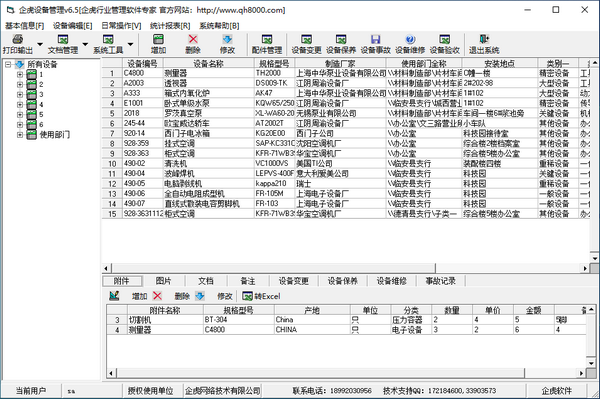The image size is (600, 399).
Task: Click the 增加 add device icon
Action: point(158,39)
